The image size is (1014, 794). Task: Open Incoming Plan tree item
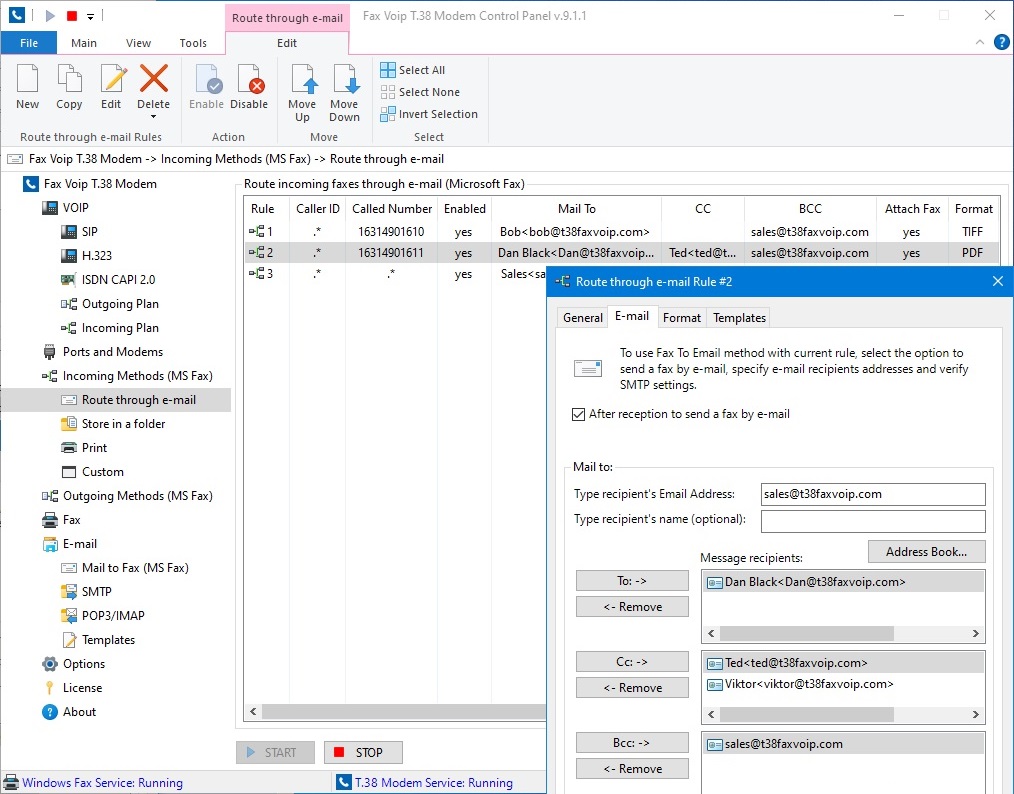pyautogui.click(x=110, y=328)
